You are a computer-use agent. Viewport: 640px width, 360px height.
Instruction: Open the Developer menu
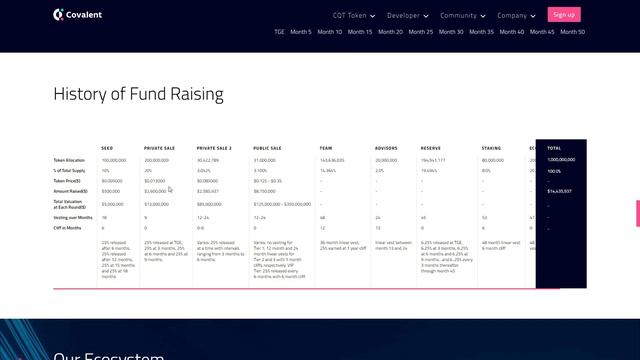coord(407,16)
